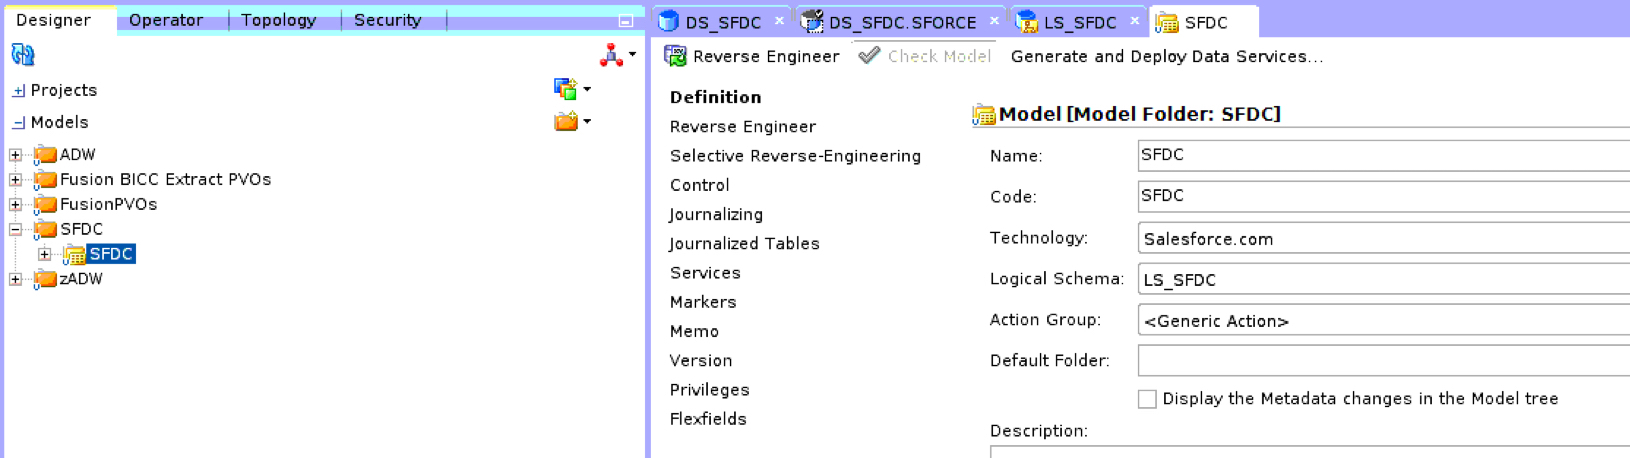Screen dimensions: 1630x458
Task: Open the Action Group dropdown
Action: click(x=1380, y=321)
